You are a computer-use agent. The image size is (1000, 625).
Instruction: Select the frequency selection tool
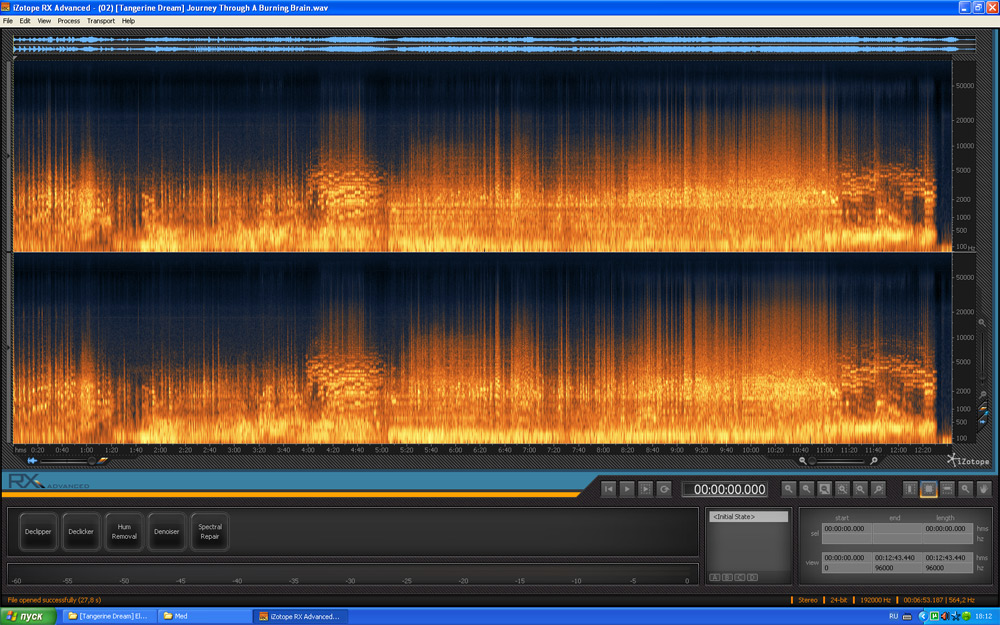(x=947, y=489)
